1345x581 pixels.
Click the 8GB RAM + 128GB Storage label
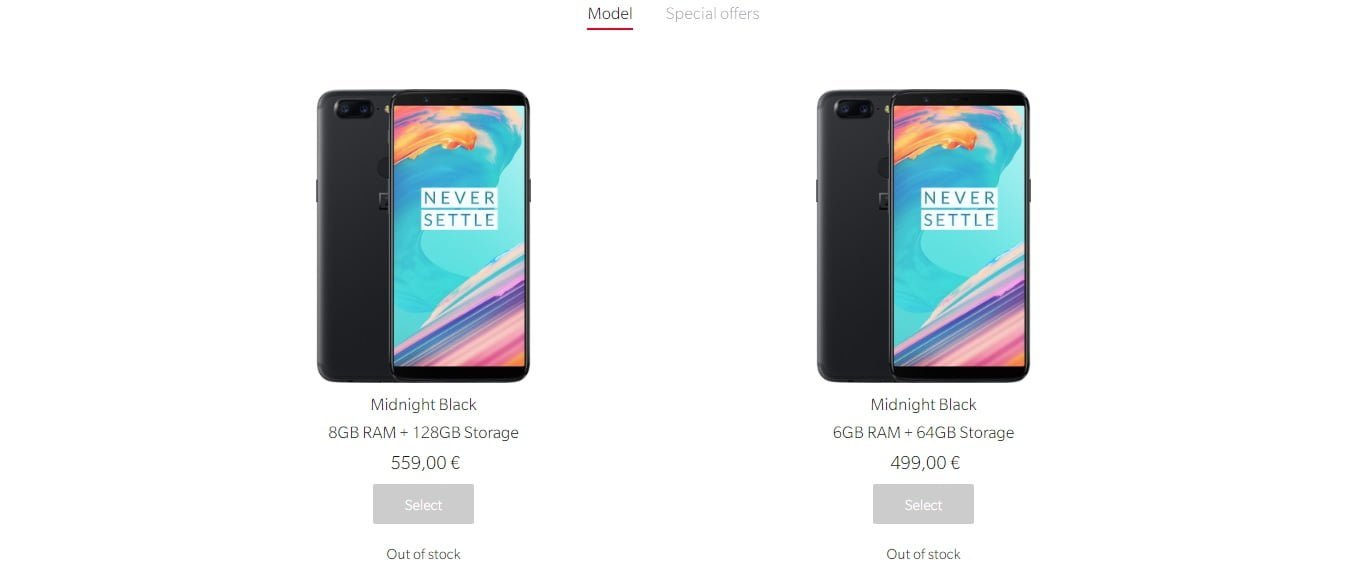click(x=423, y=433)
